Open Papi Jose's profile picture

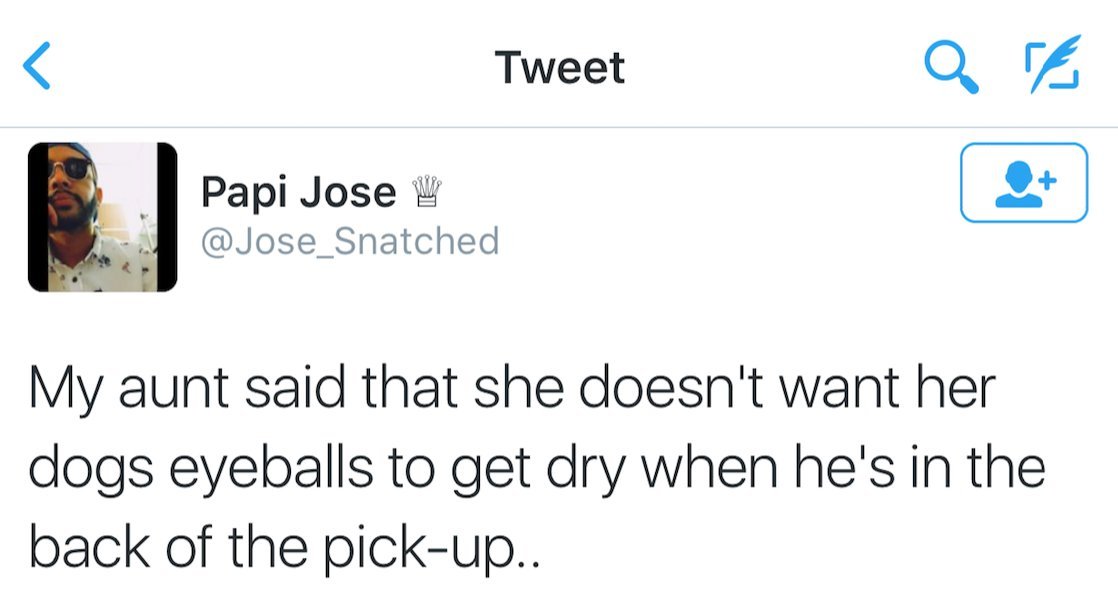102,217
